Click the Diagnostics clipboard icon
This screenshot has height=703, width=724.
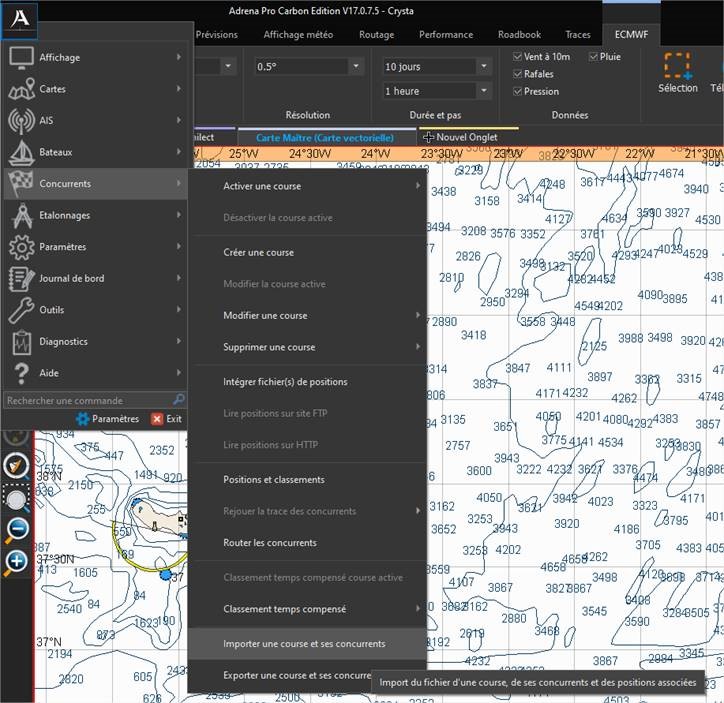click(x=22, y=342)
